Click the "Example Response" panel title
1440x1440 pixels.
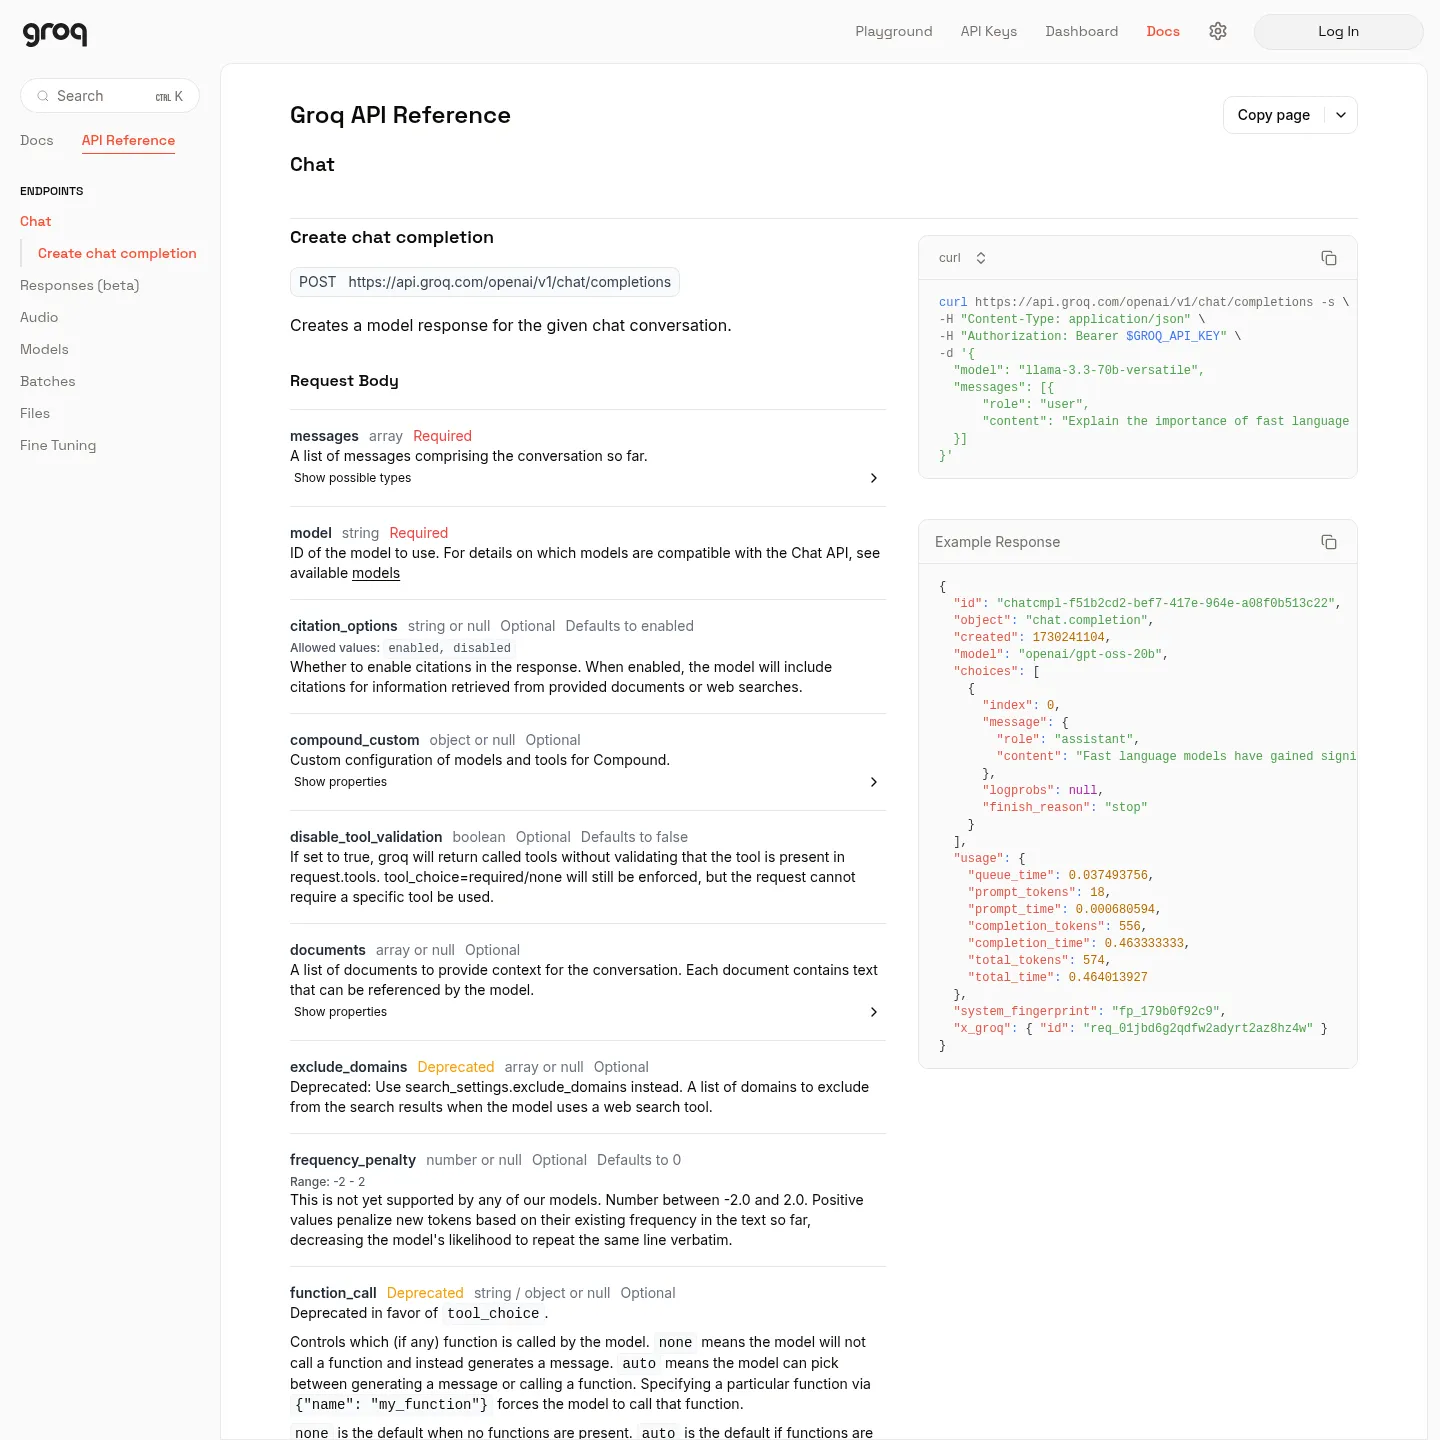(998, 542)
